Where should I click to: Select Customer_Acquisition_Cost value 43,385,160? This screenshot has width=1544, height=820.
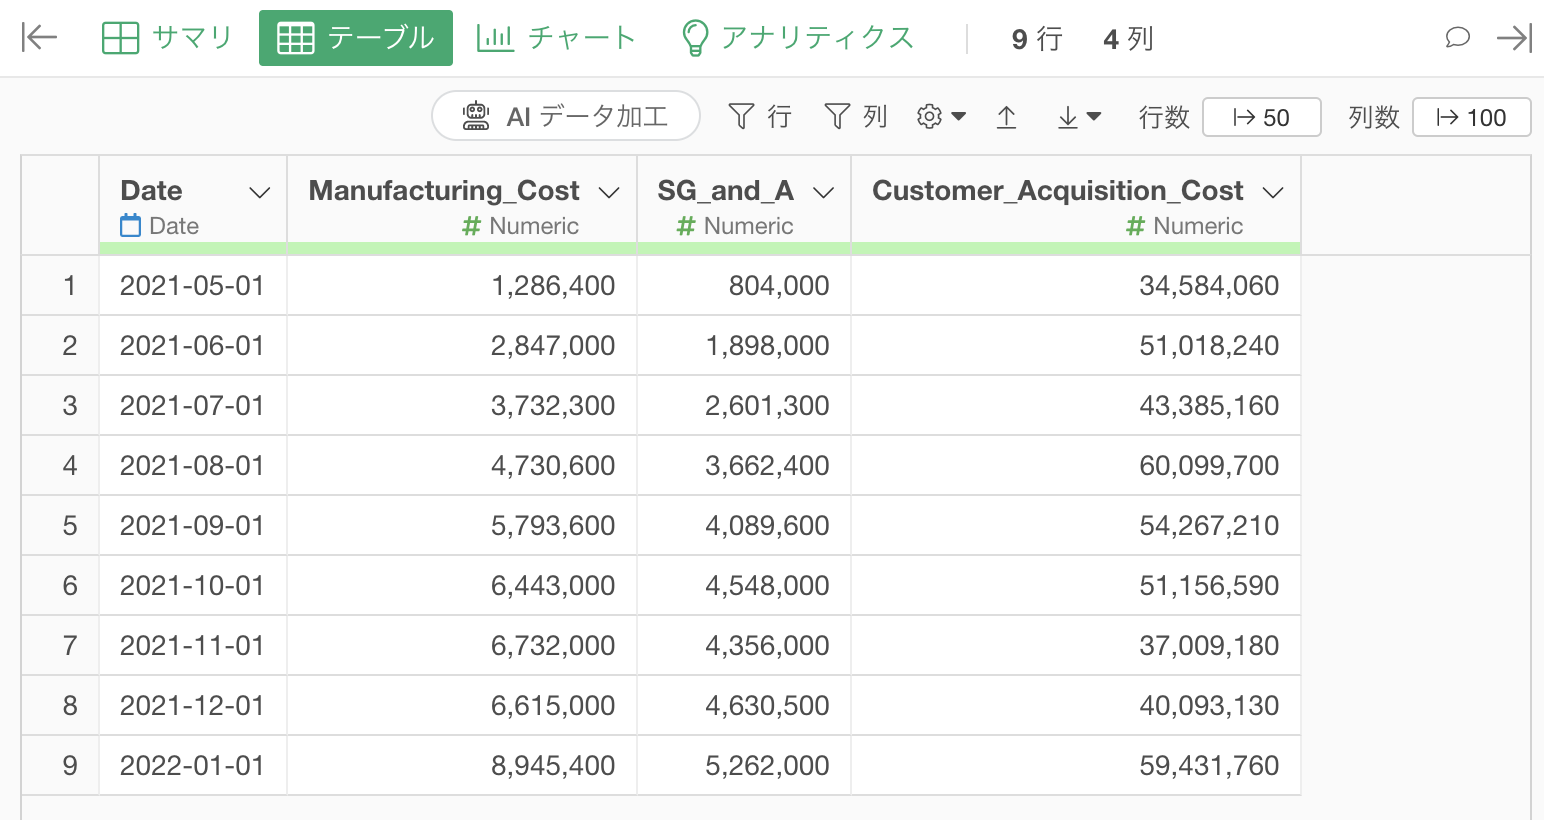coord(1076,406)
